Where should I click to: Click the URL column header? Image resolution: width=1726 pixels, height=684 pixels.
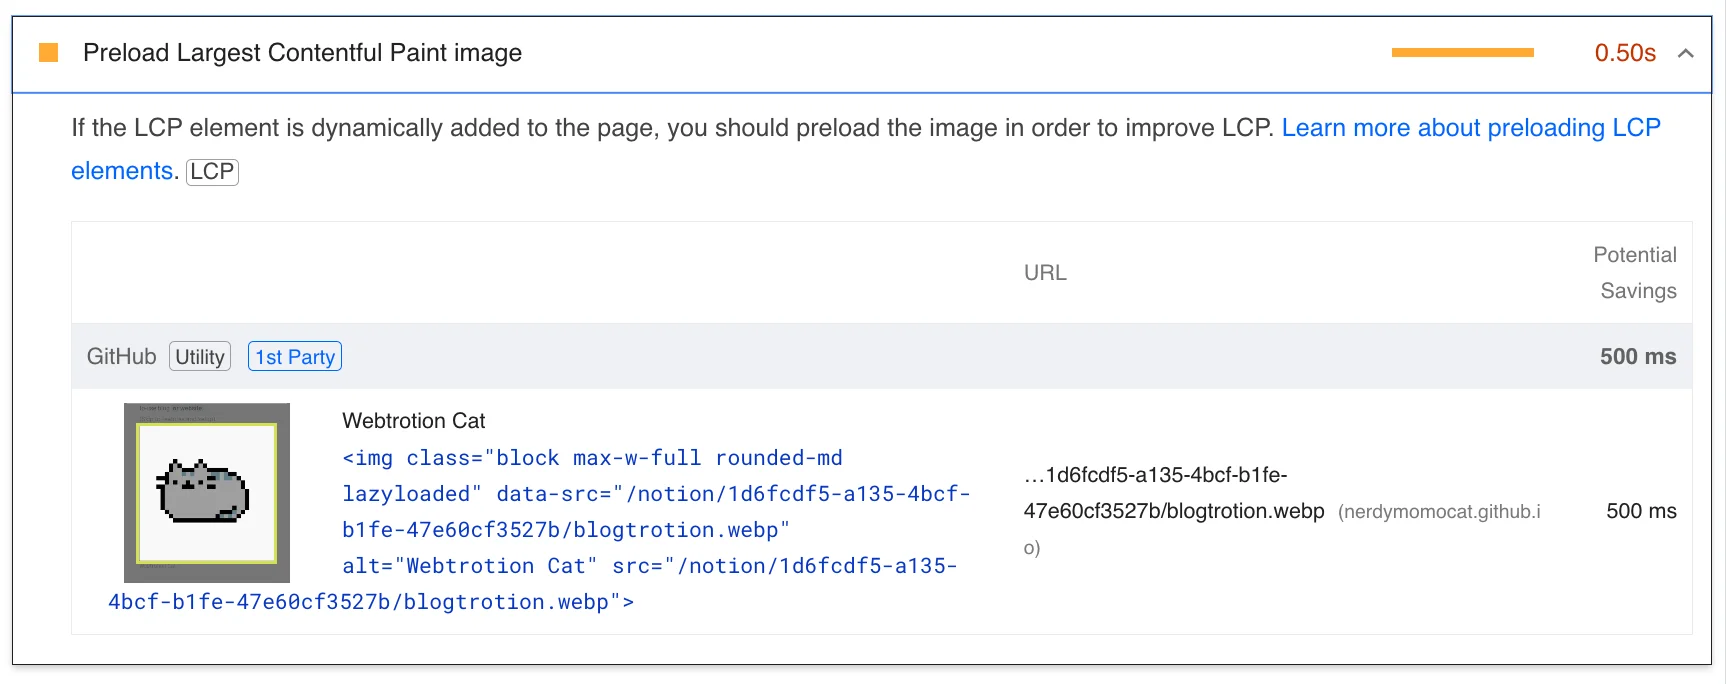(1045, 273)
